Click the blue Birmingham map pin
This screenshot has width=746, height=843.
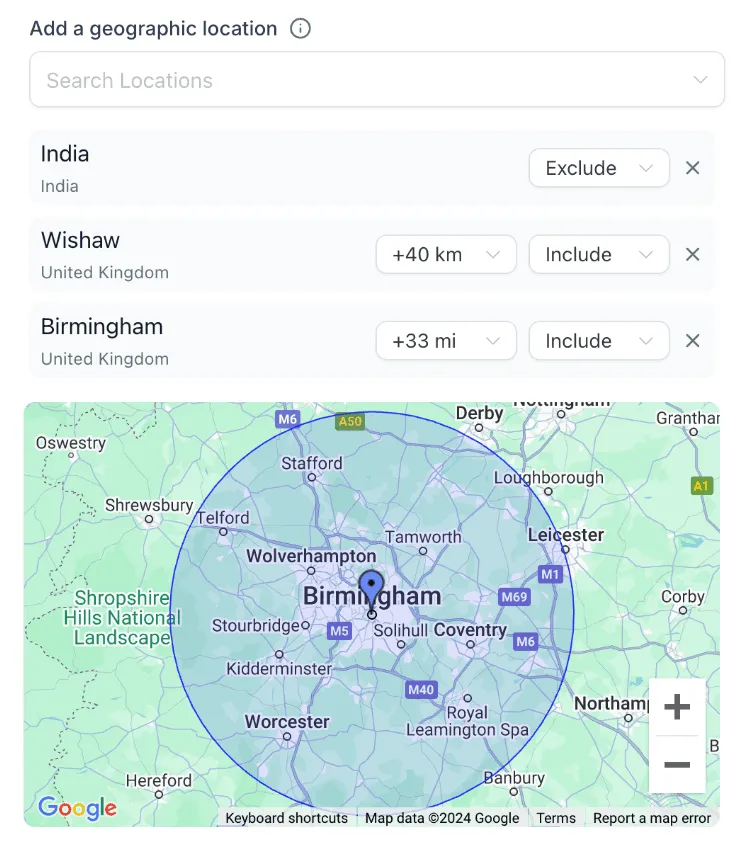(371, 588)
